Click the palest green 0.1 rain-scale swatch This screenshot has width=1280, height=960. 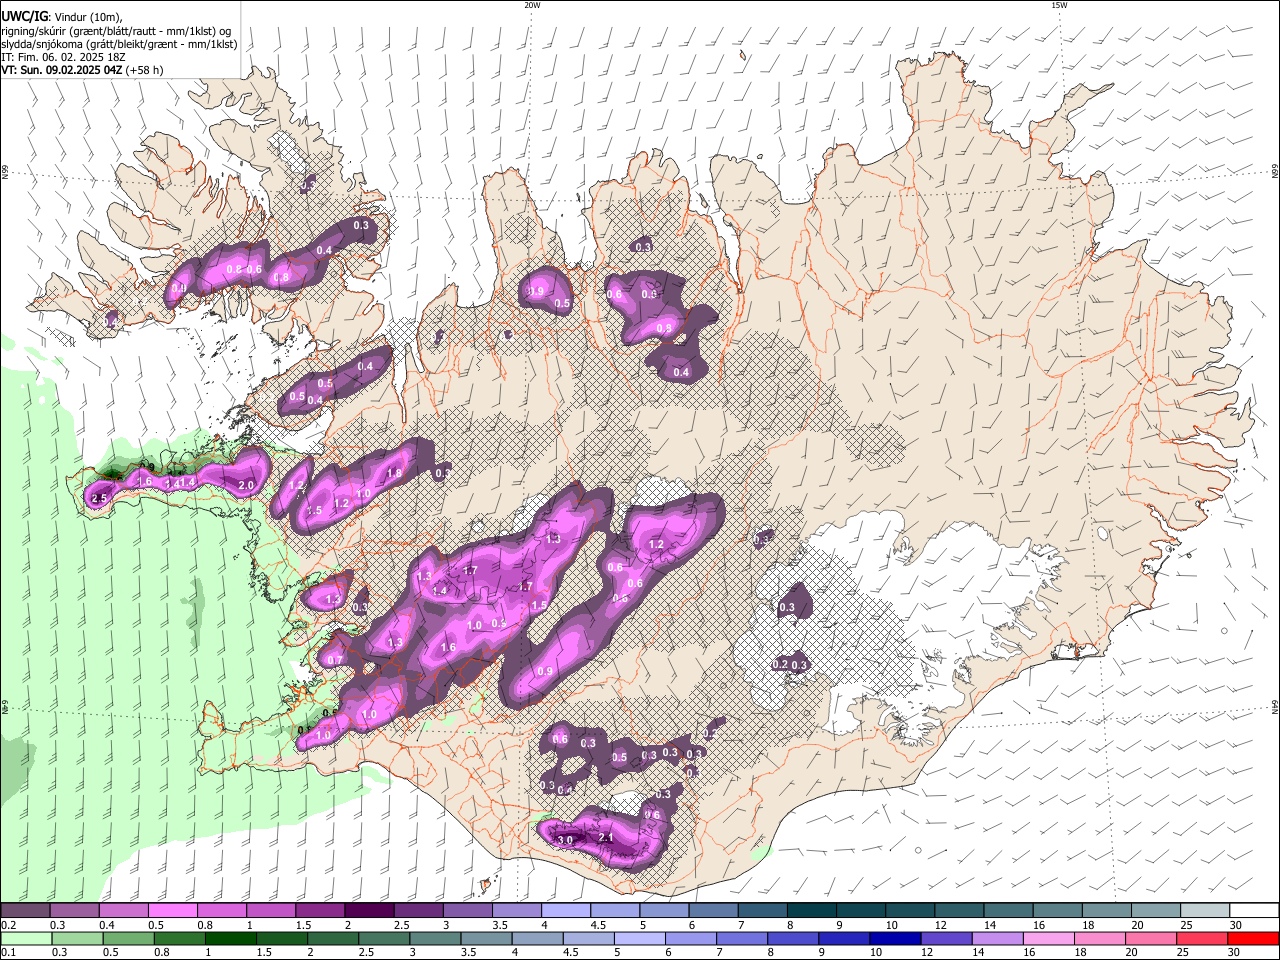point(26,938)
